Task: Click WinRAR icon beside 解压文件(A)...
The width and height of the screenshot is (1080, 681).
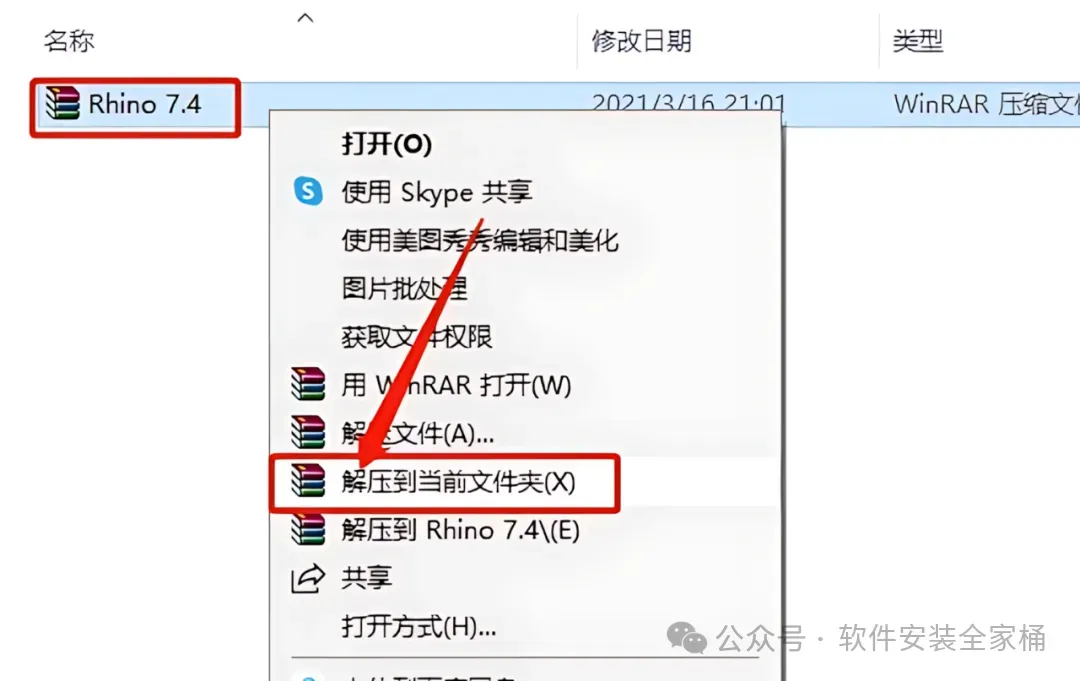Action: click(x=308, y=432)
